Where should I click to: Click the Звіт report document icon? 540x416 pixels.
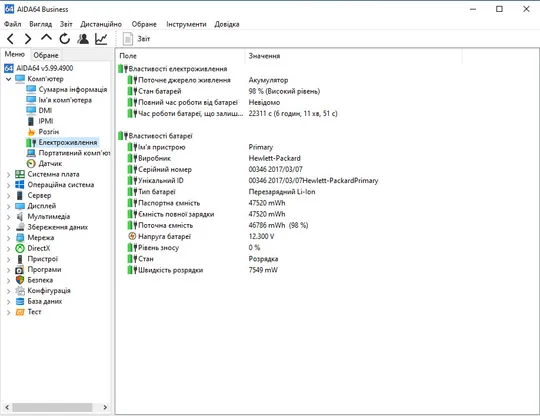(128, 39)
